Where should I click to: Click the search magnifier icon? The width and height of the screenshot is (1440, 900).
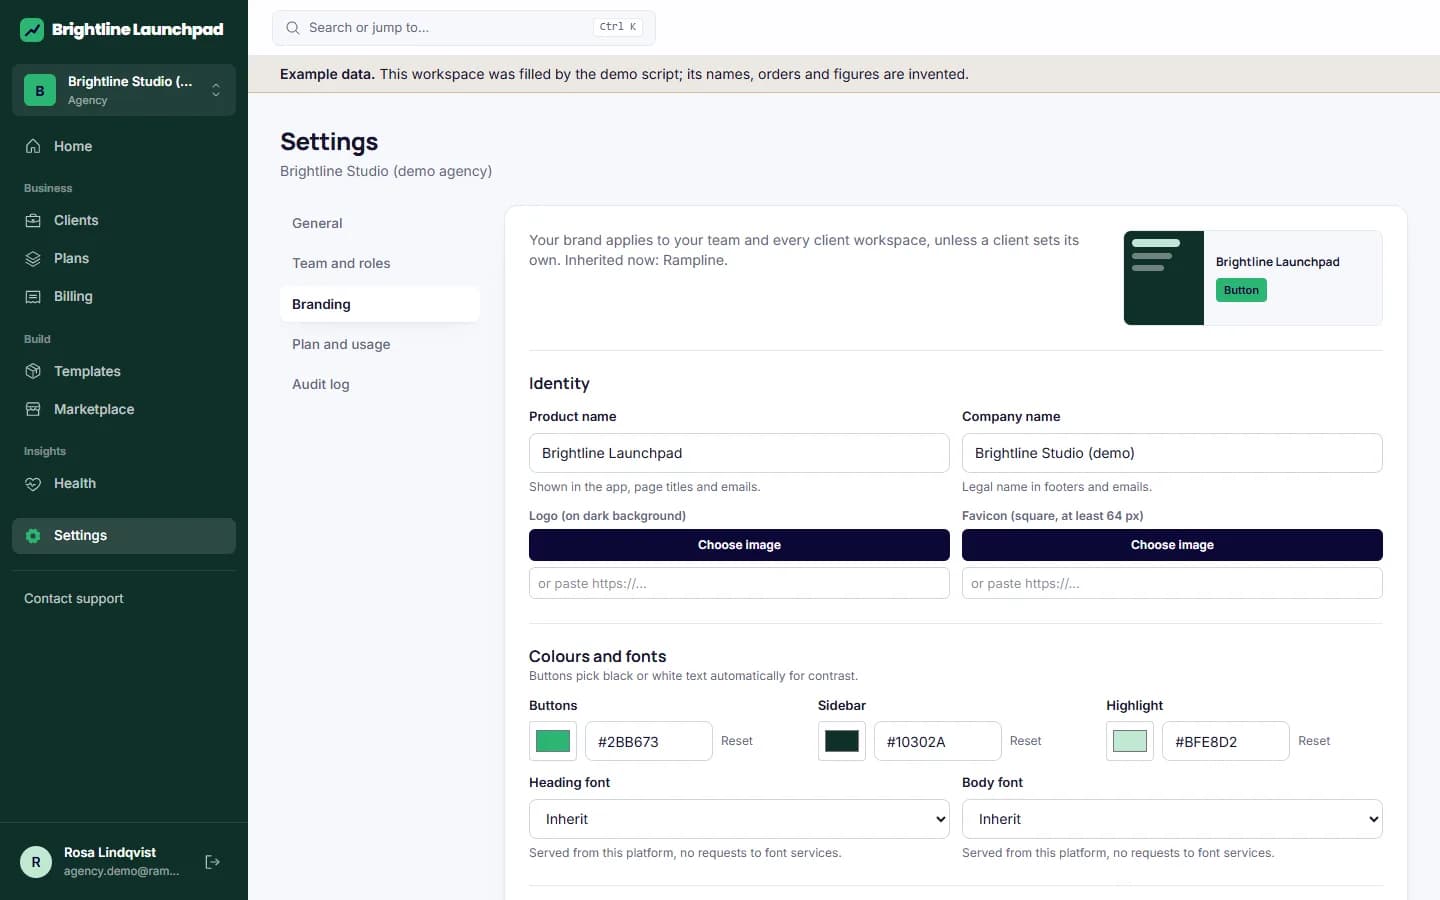[293, 28]
